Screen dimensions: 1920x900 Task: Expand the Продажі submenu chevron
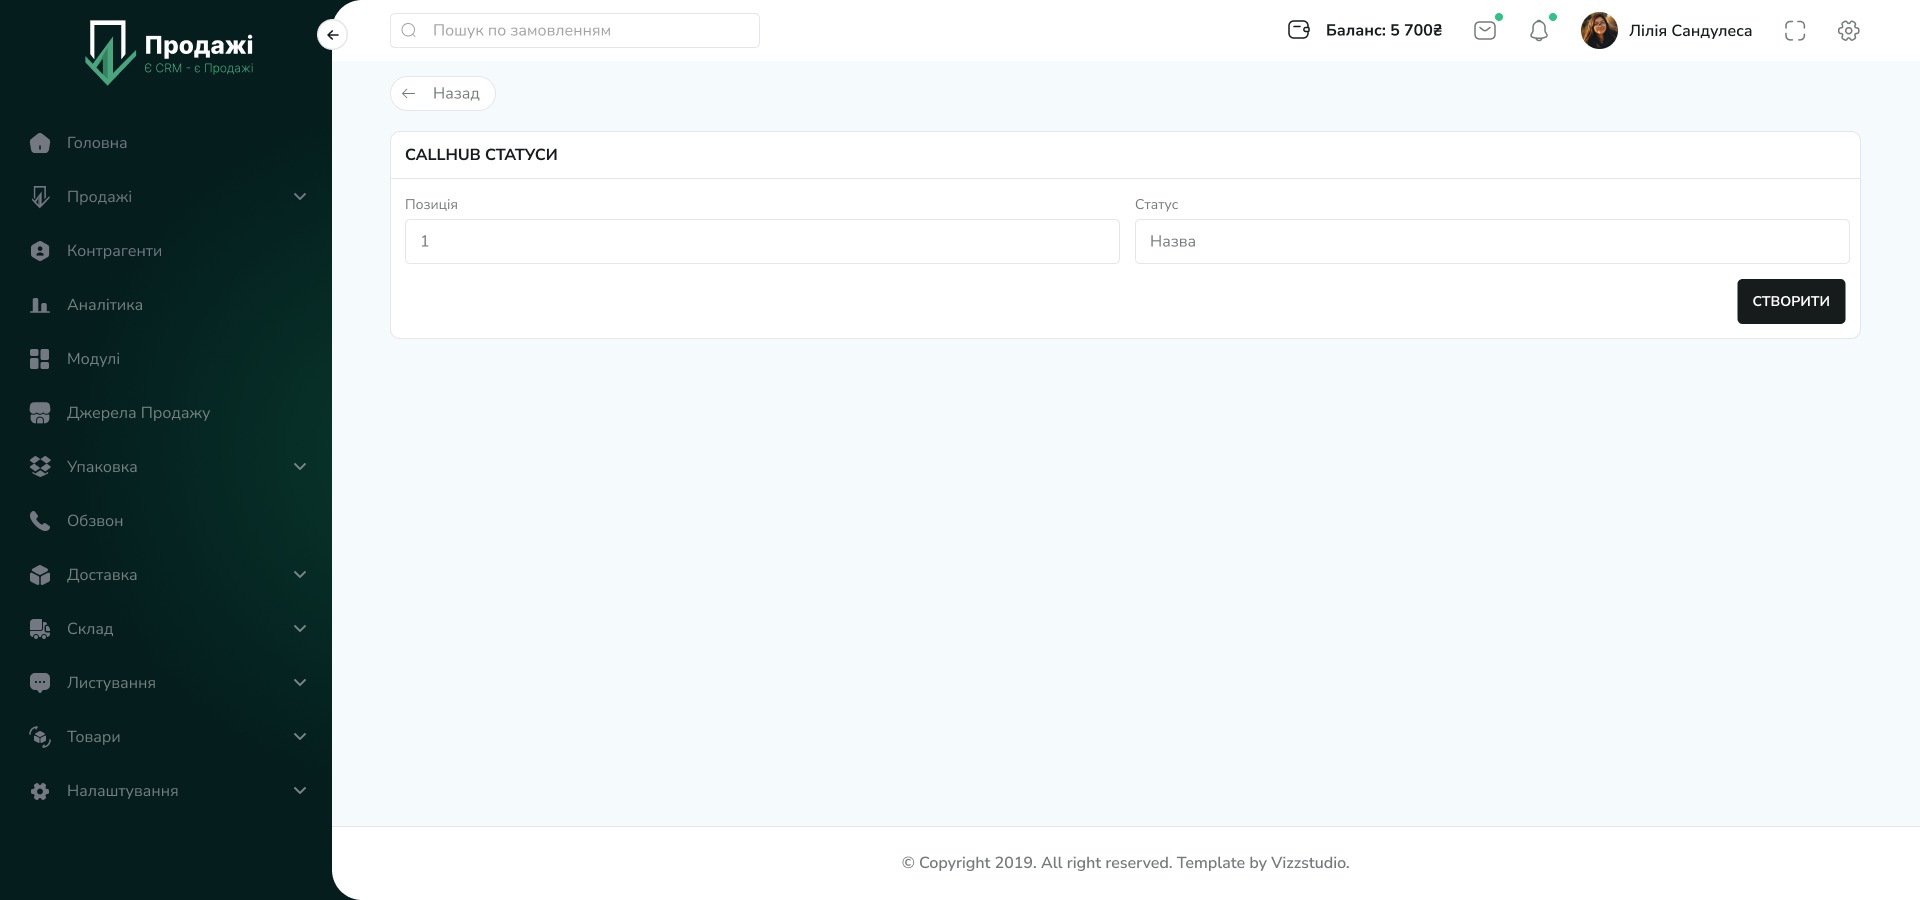[300, 197]
